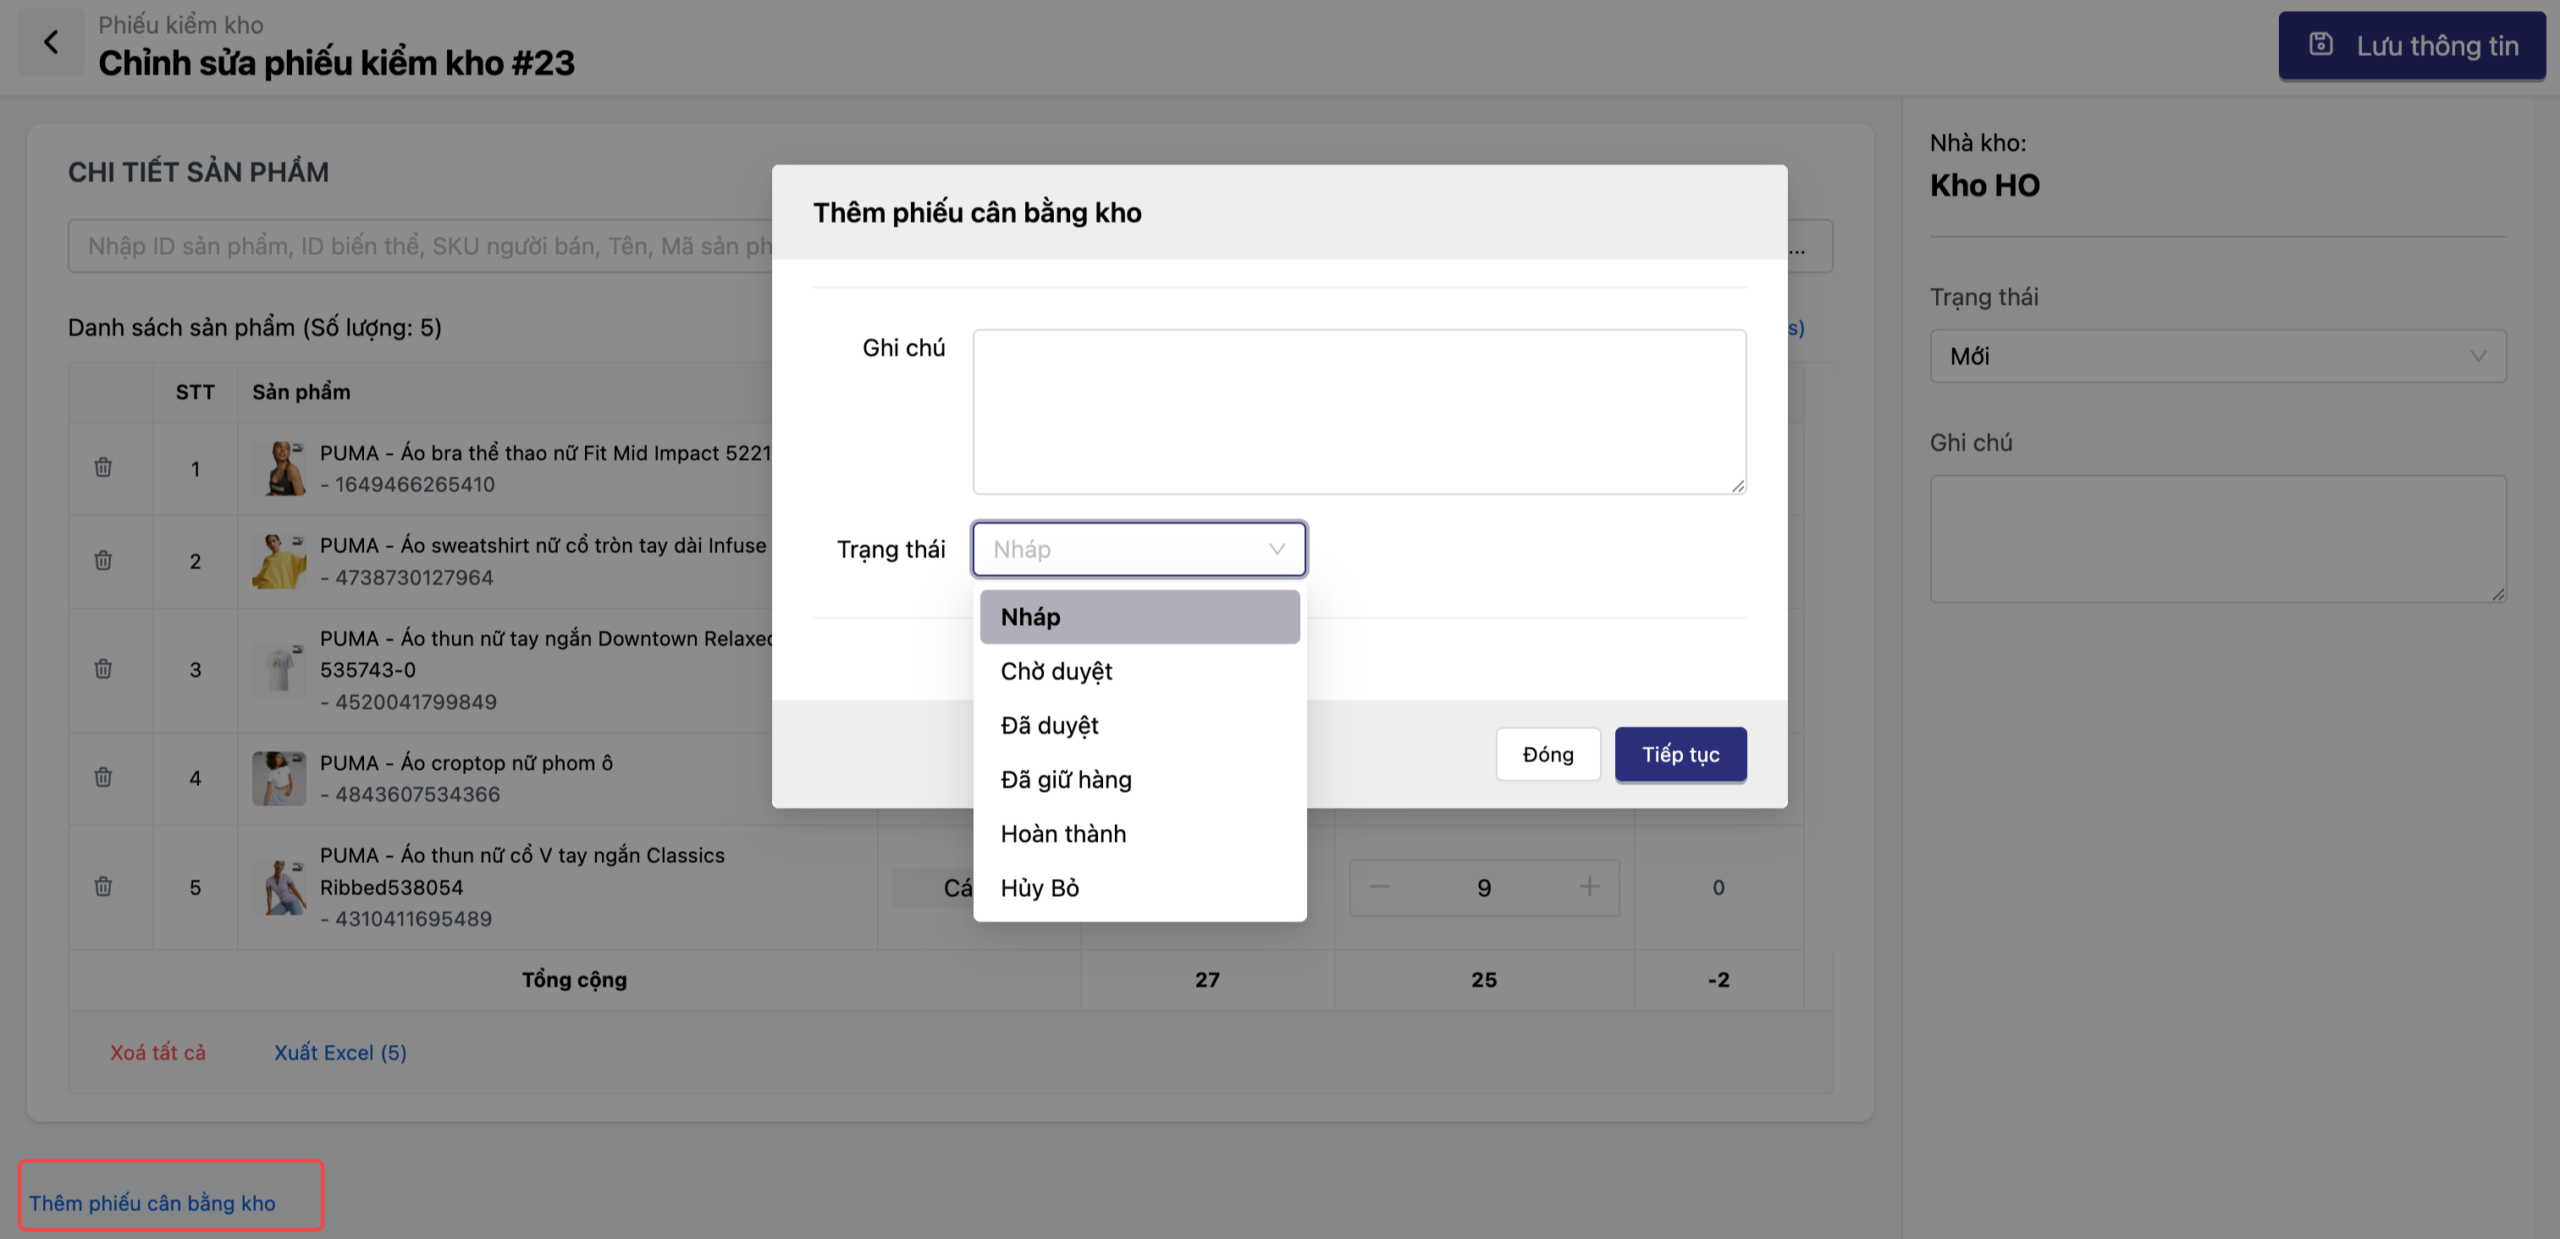Click the Tiếp tục button
This screenshot has height=1239, width=2560.
pyautogui.click(x=1680, y=754)
